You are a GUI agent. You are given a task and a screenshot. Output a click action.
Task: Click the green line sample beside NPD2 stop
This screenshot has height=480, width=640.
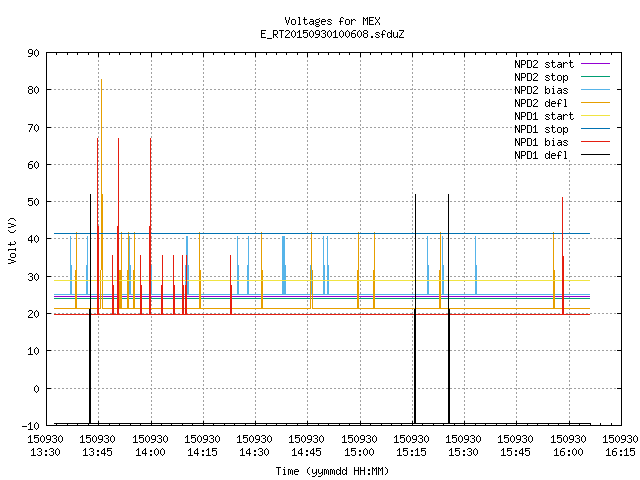tap(595, 77)
